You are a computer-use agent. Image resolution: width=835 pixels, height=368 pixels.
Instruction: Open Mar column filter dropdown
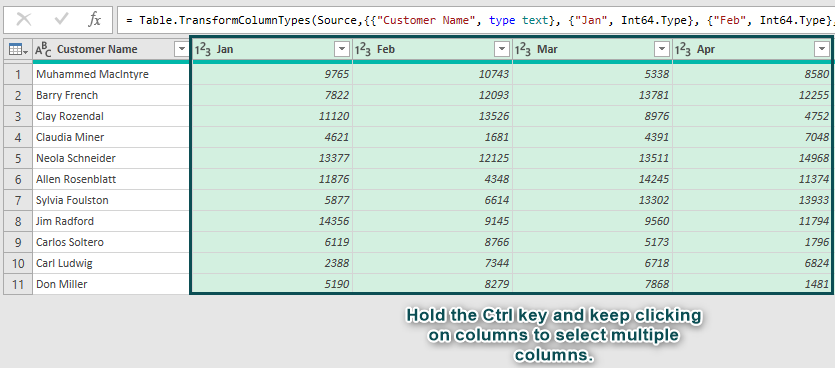click(x=662, y=50)
